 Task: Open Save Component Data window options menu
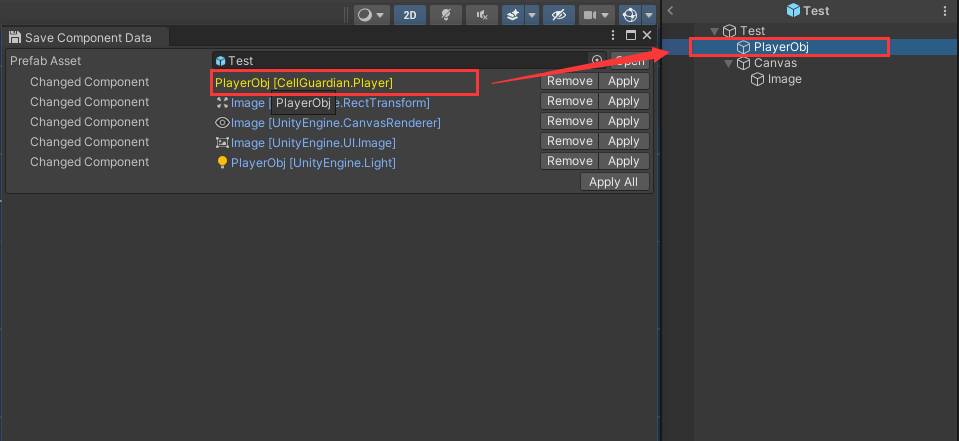614,35
